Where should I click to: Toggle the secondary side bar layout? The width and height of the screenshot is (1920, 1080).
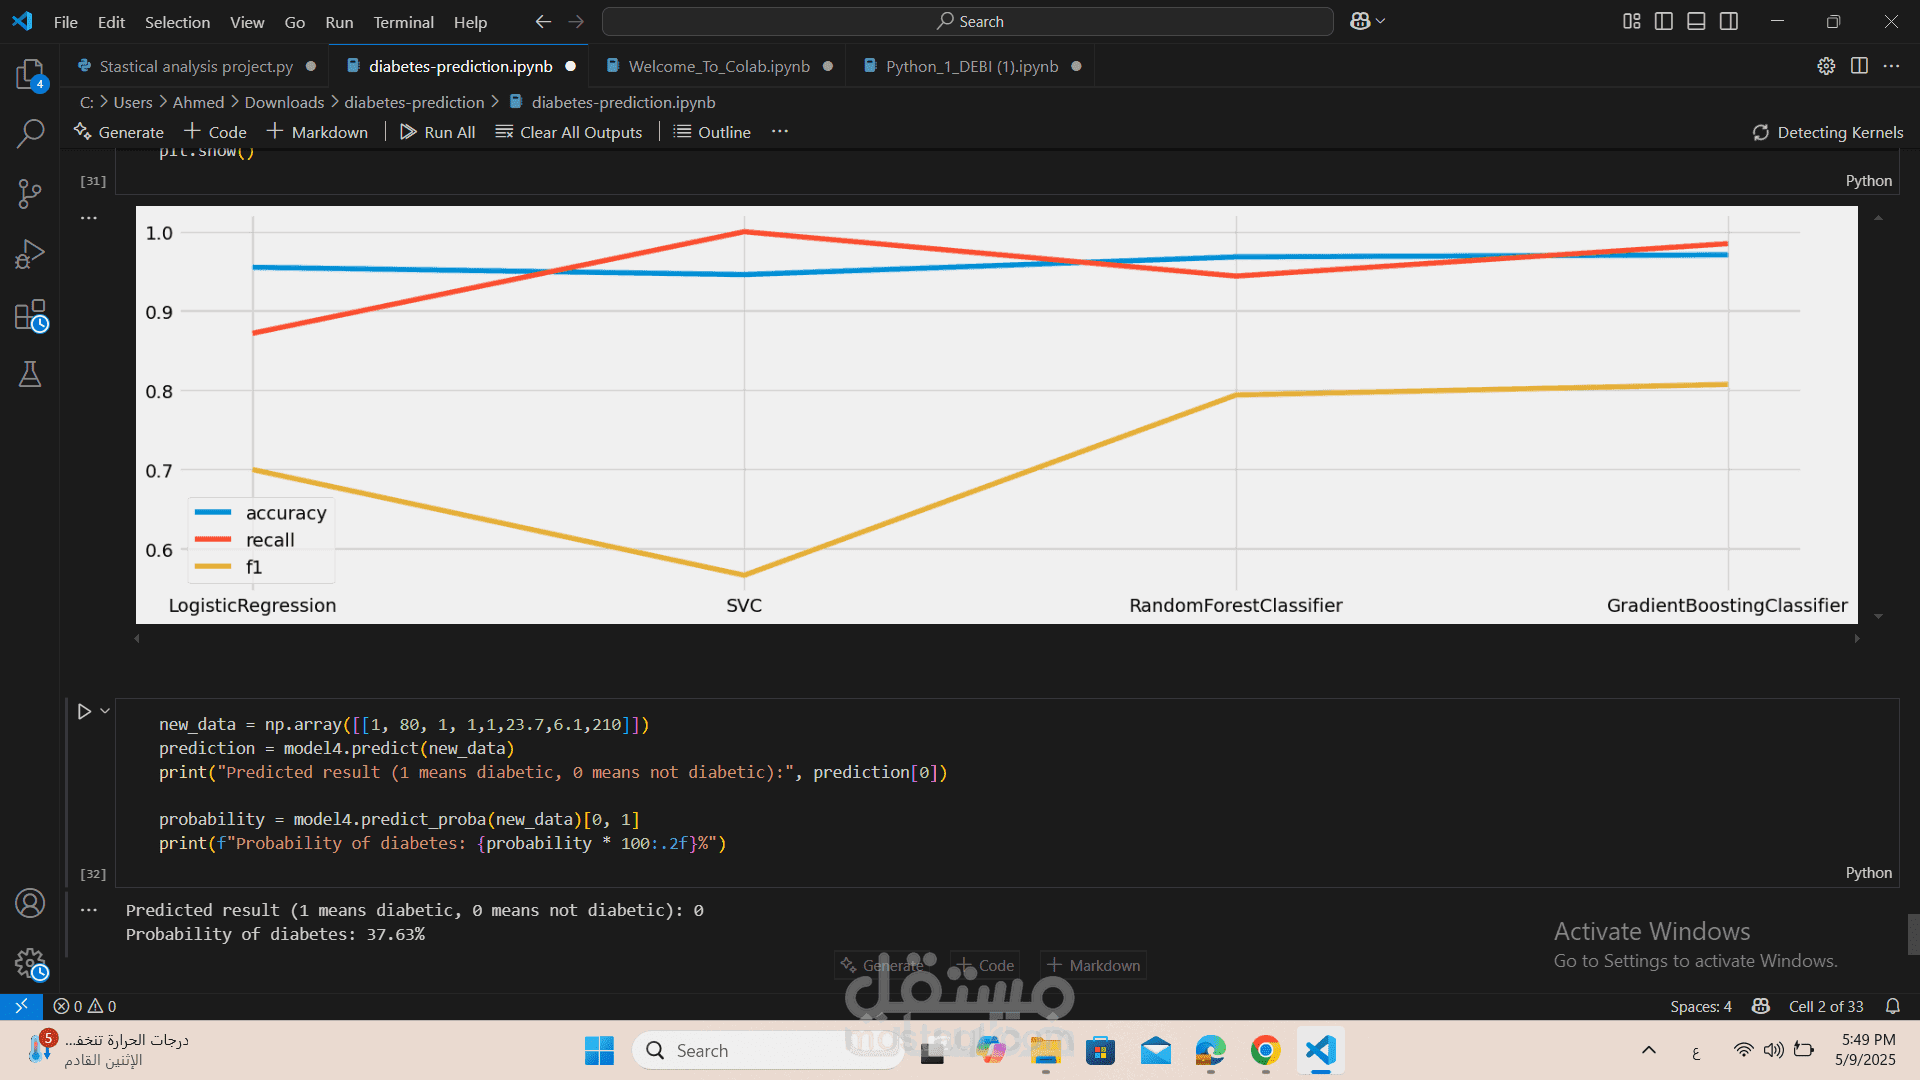(x=1729, y=21)
